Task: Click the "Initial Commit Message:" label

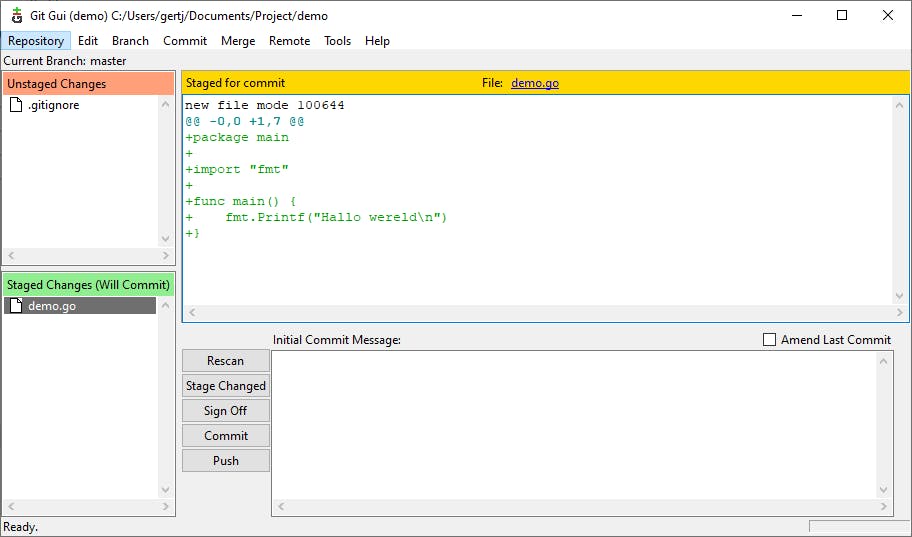Action: 337,340
